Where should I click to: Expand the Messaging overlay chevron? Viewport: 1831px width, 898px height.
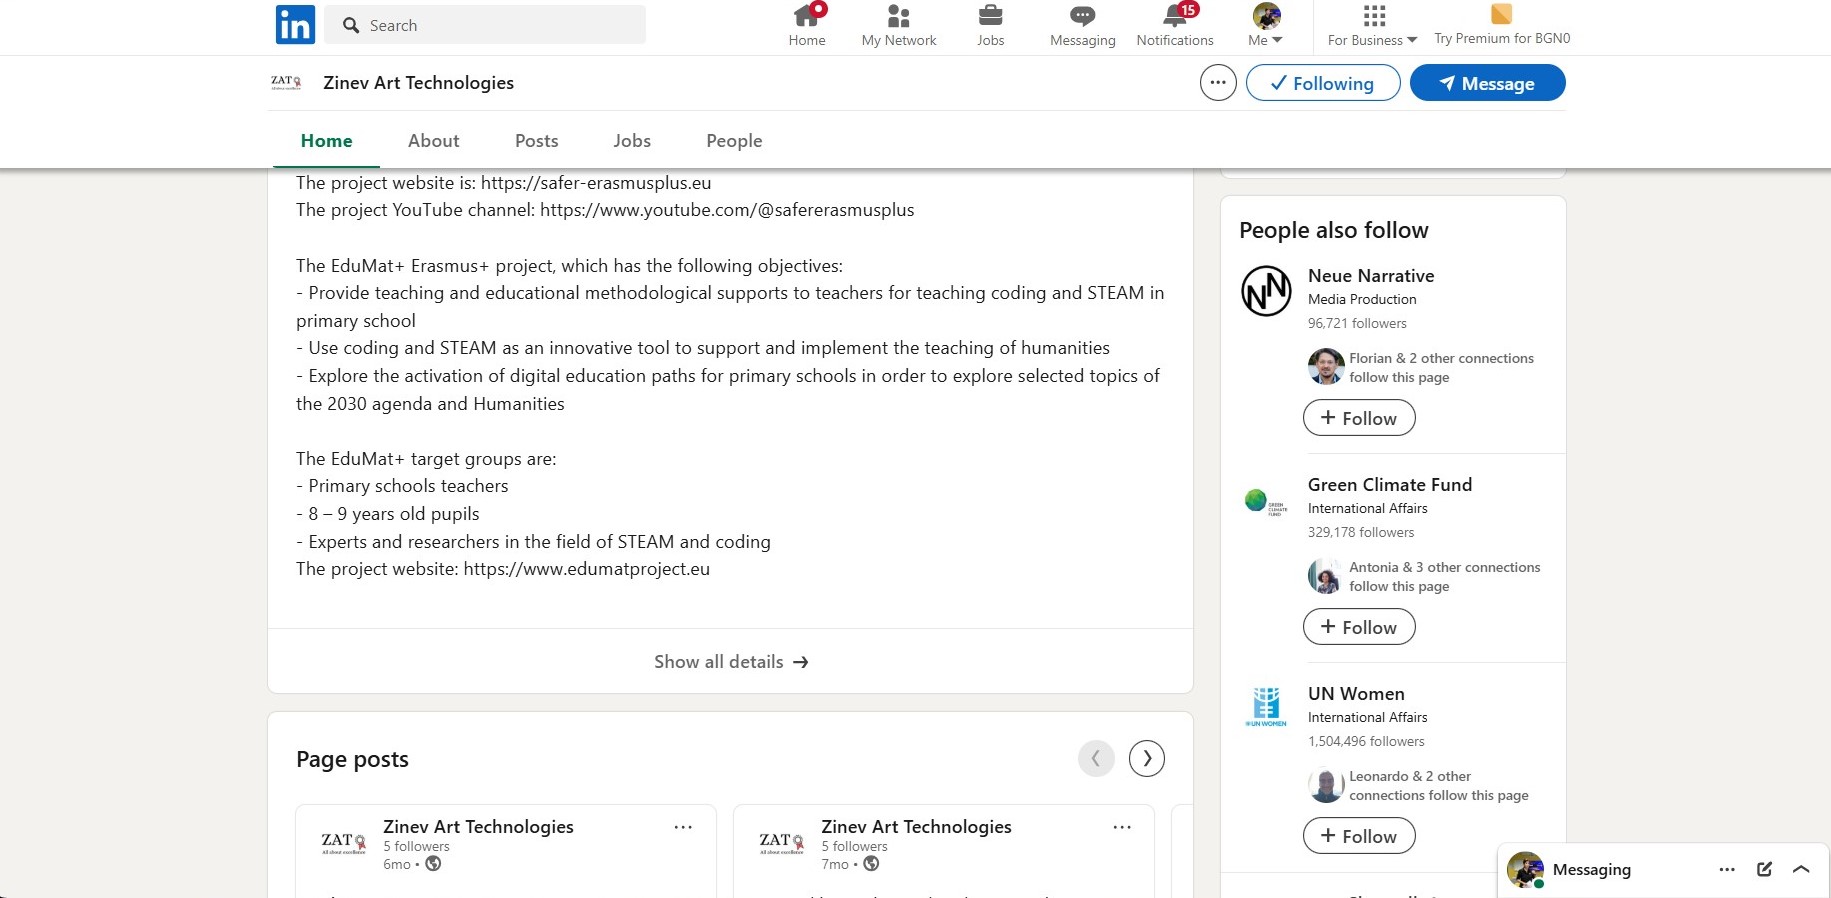pyautogui.click(x=1801, y=869)
